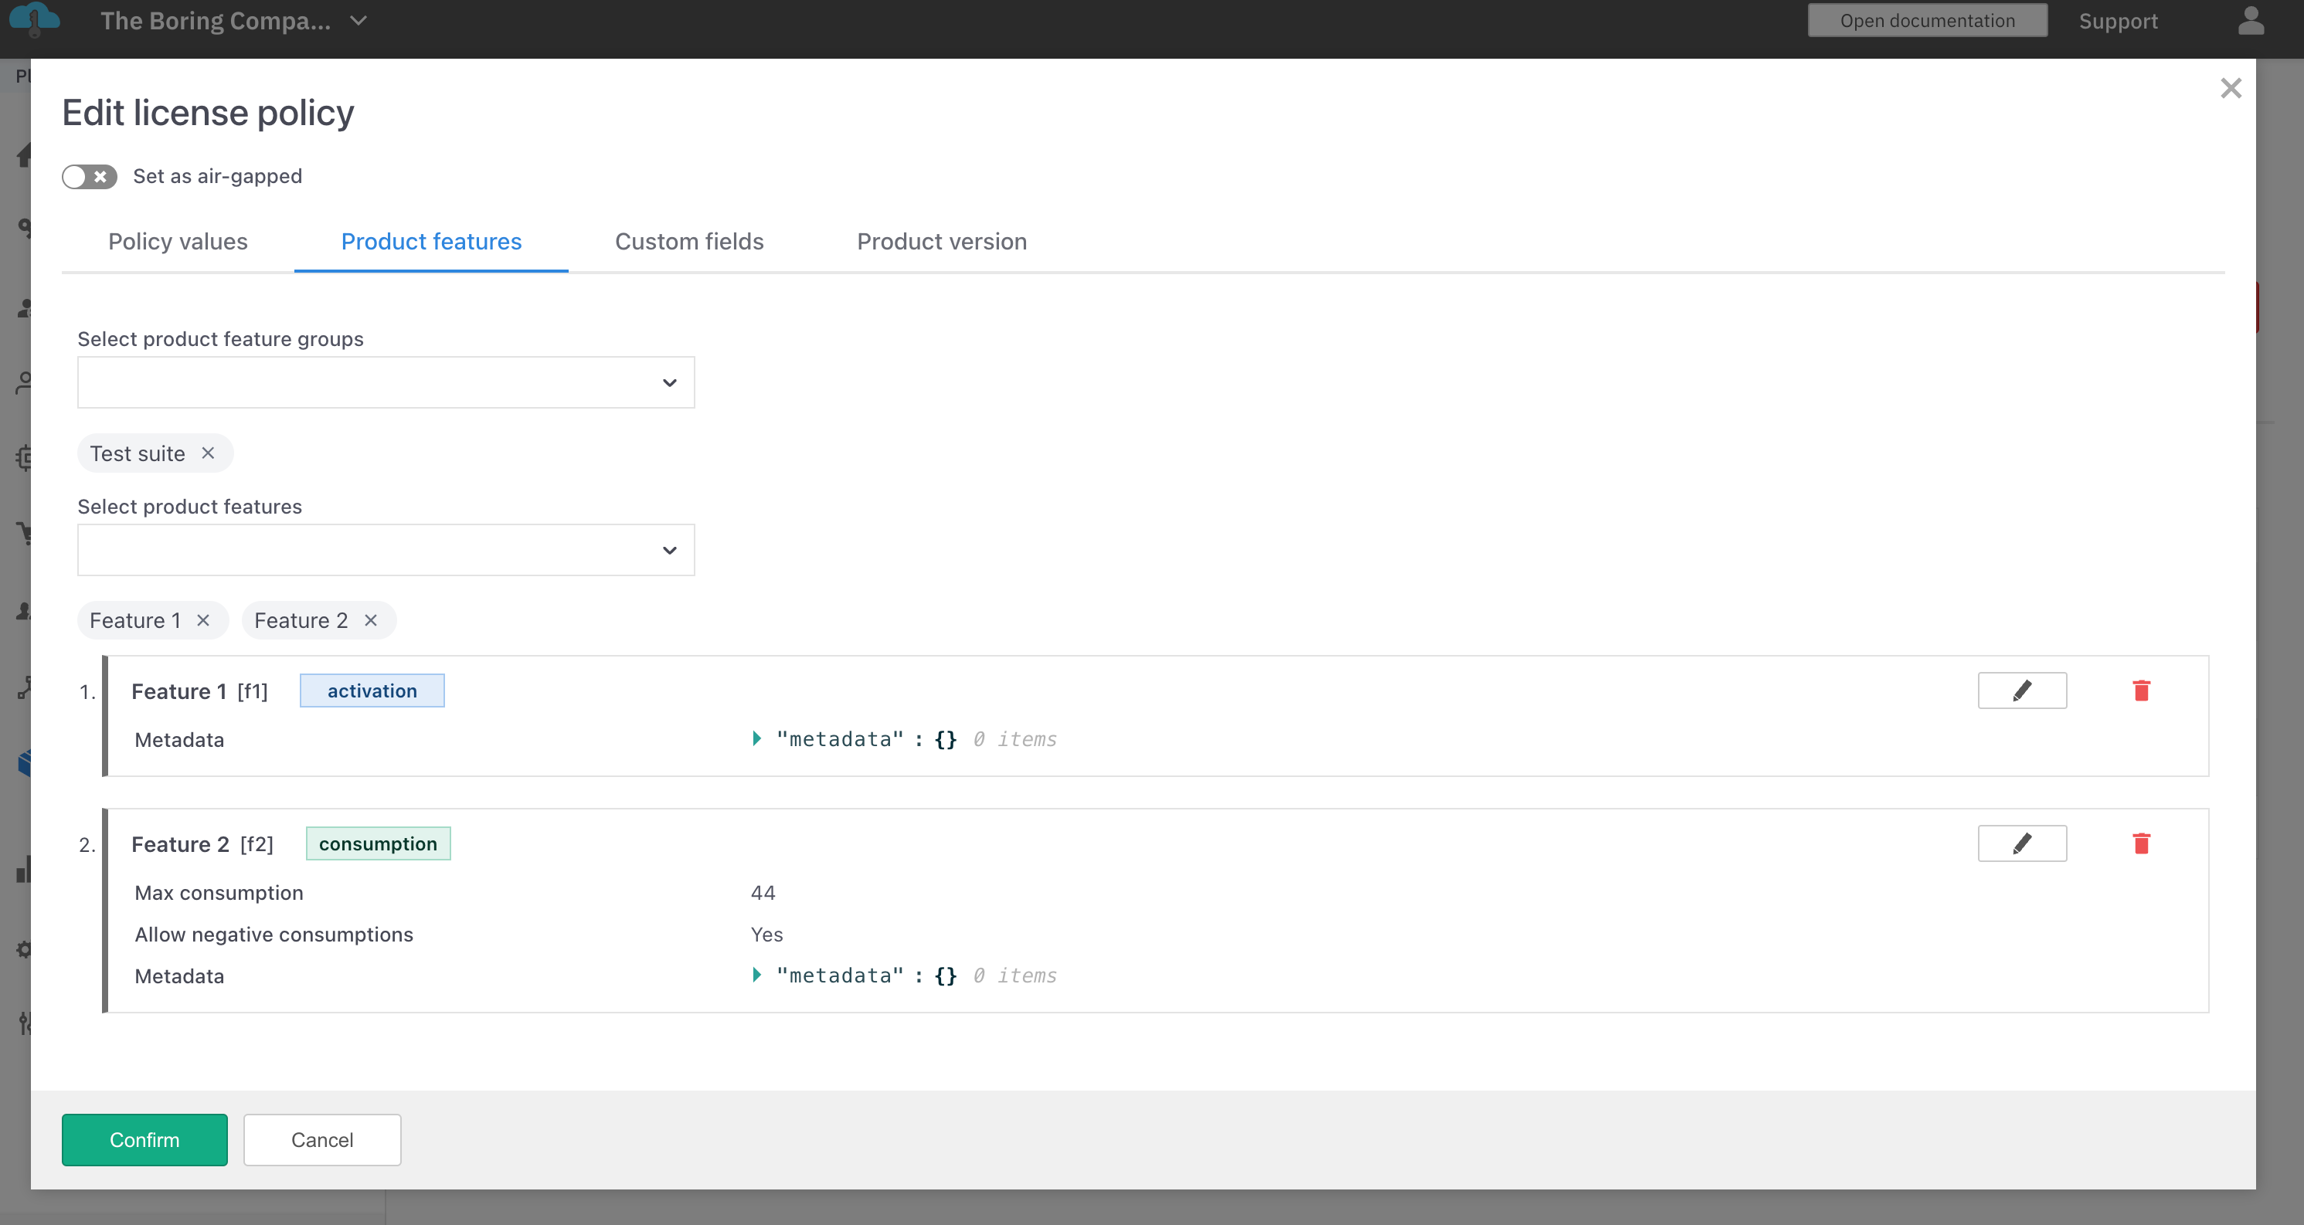Delete Feature 2 with red trash icon
Image resolution: width=2304 pixels, height=1225 pixels.
point(2141,844)
